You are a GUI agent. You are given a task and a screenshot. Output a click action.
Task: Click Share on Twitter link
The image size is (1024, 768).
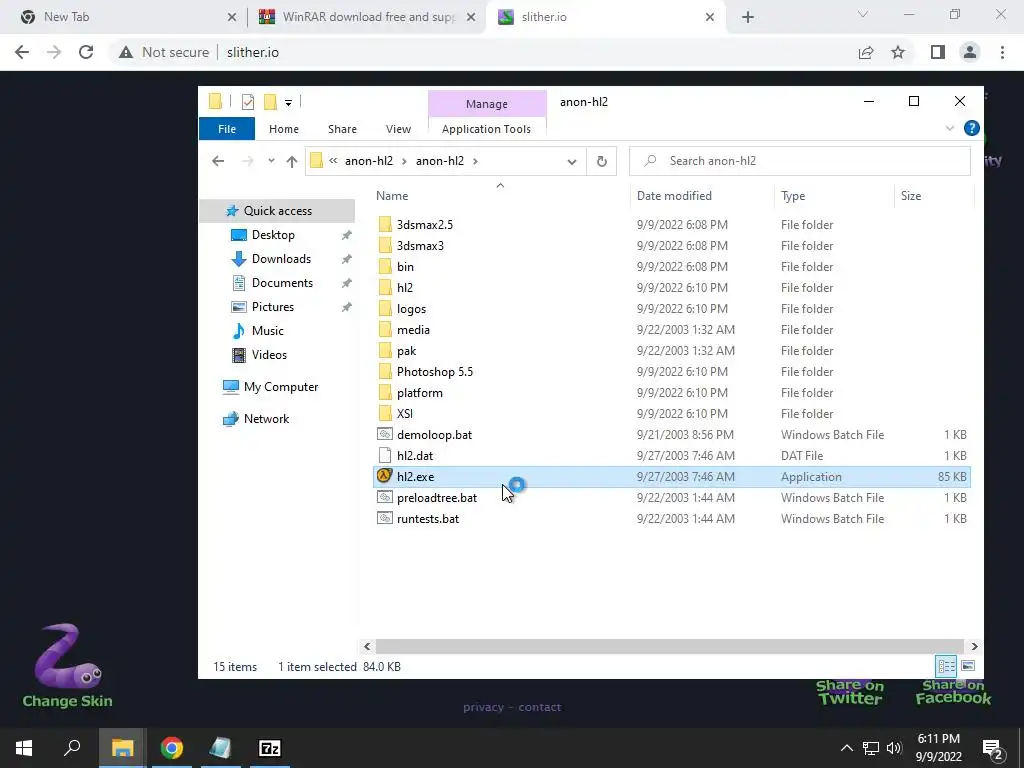(x=850, y=692)
